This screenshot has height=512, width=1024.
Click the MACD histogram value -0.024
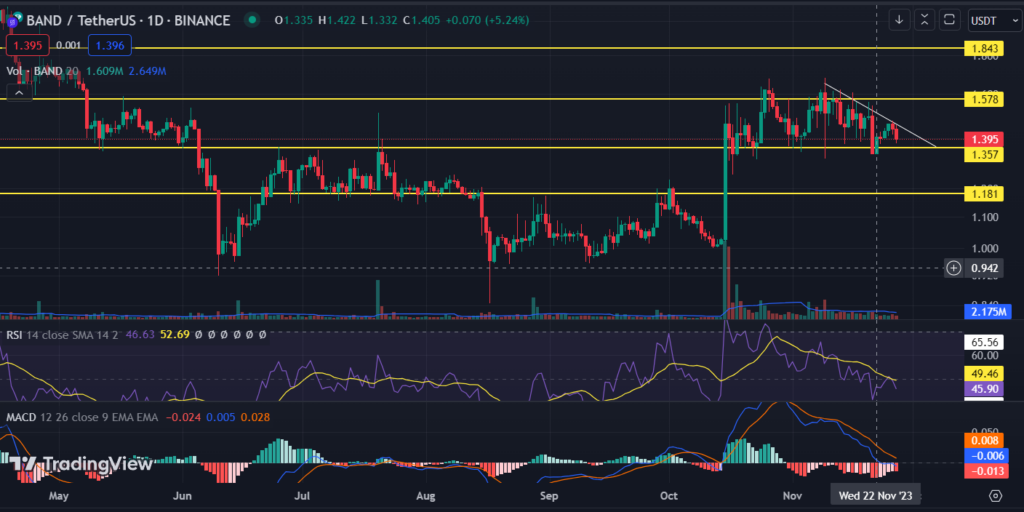click(x=183, y=417)
